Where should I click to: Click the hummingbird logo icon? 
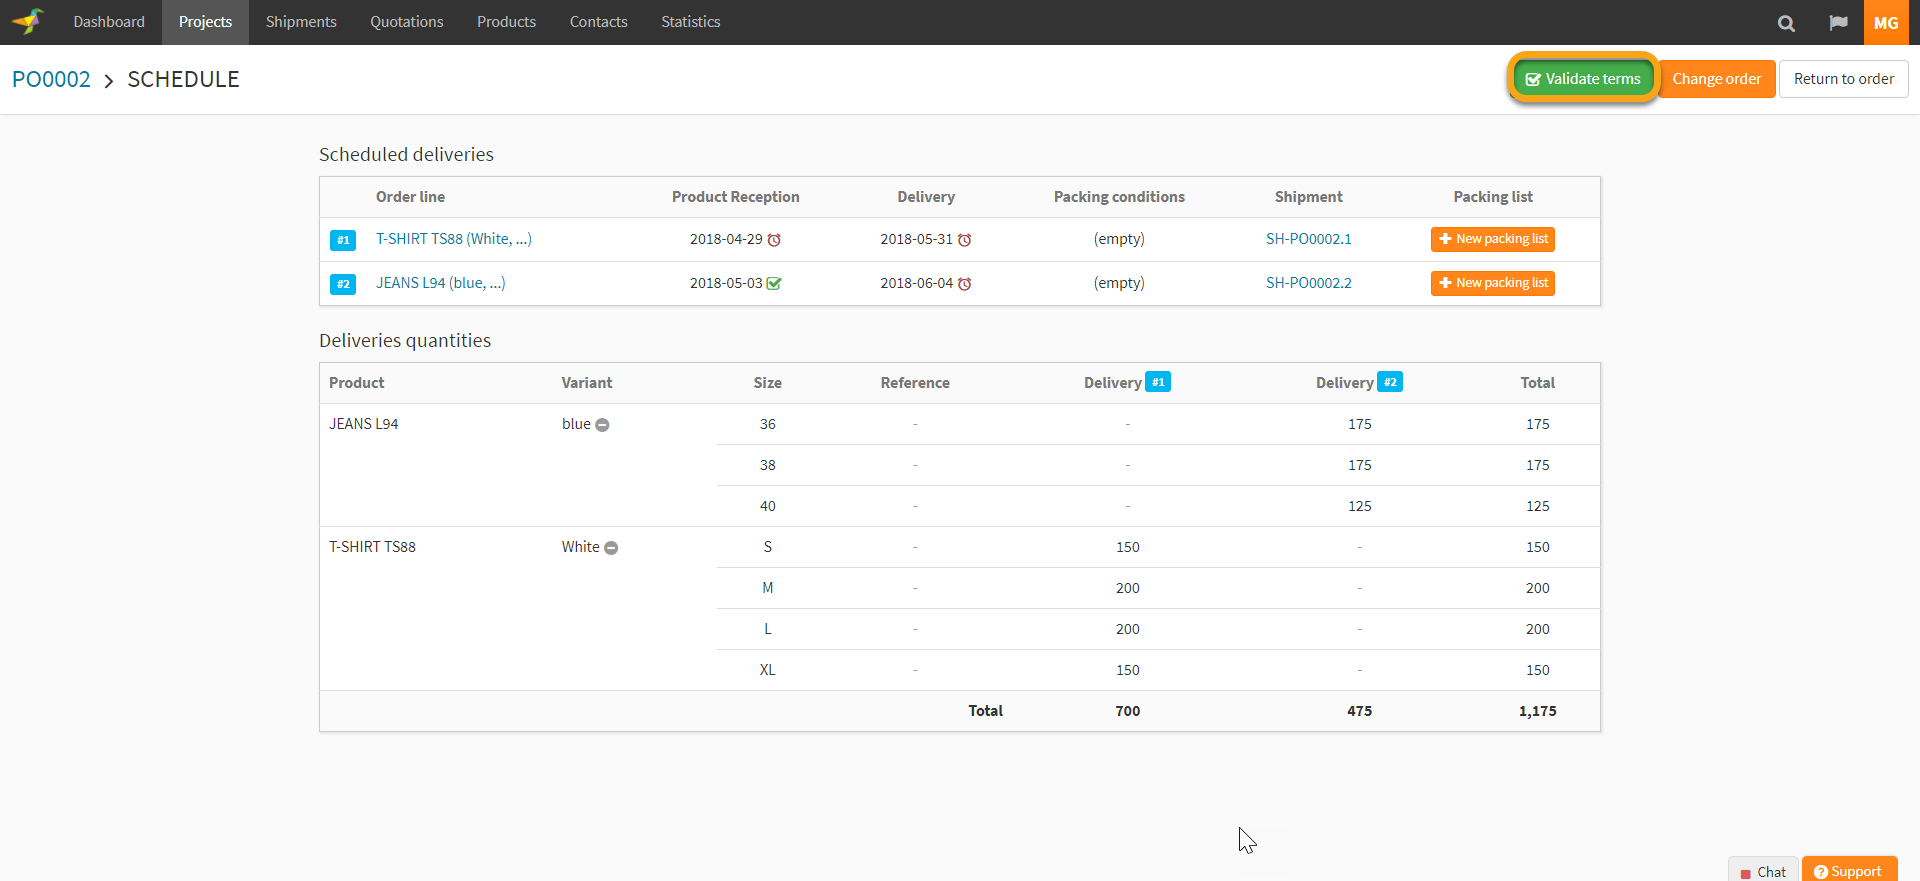29,21
